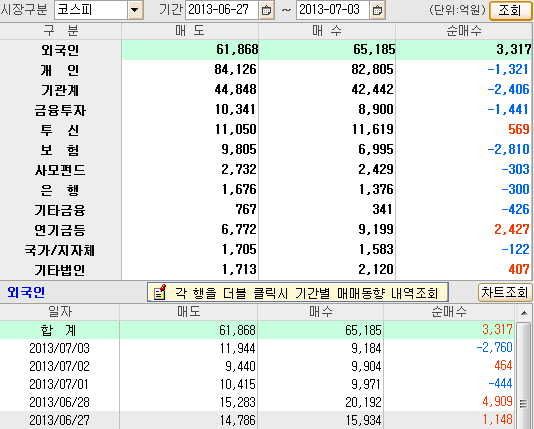Click 연기금등 net buying value 2,427

pos(512,230)
